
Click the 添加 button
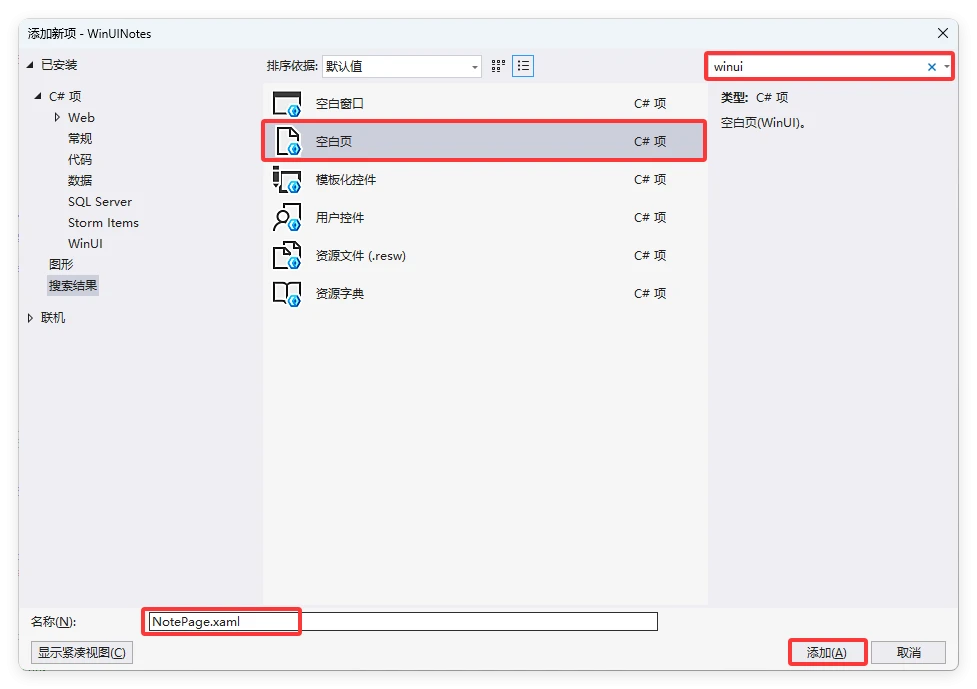(827, 653)
